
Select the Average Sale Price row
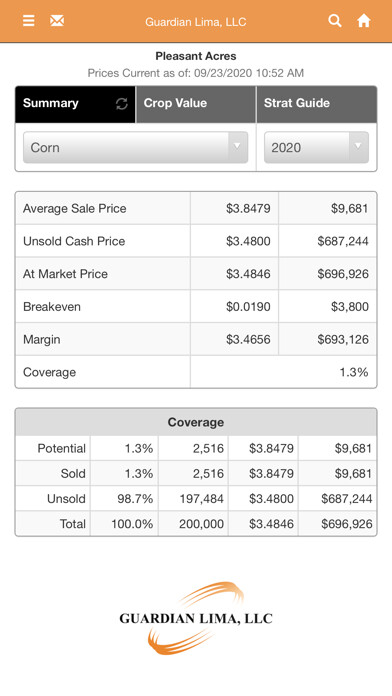coord(196,208)
